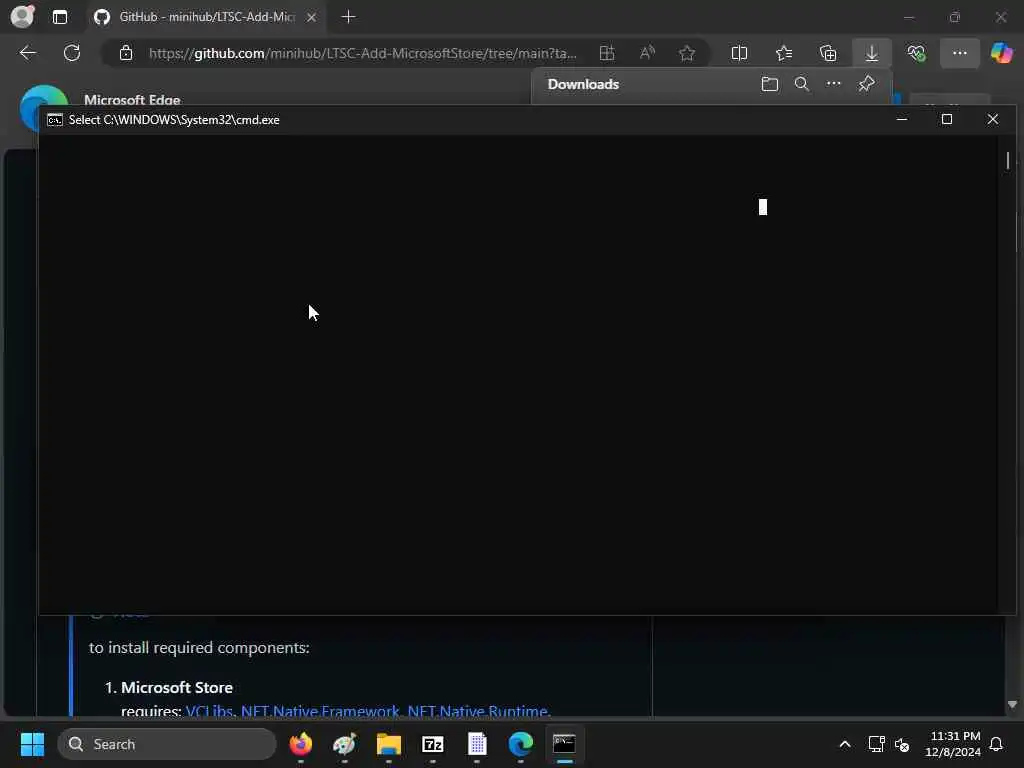Go back to previous page
The image size is (1024, 768).
click(28, 53)
